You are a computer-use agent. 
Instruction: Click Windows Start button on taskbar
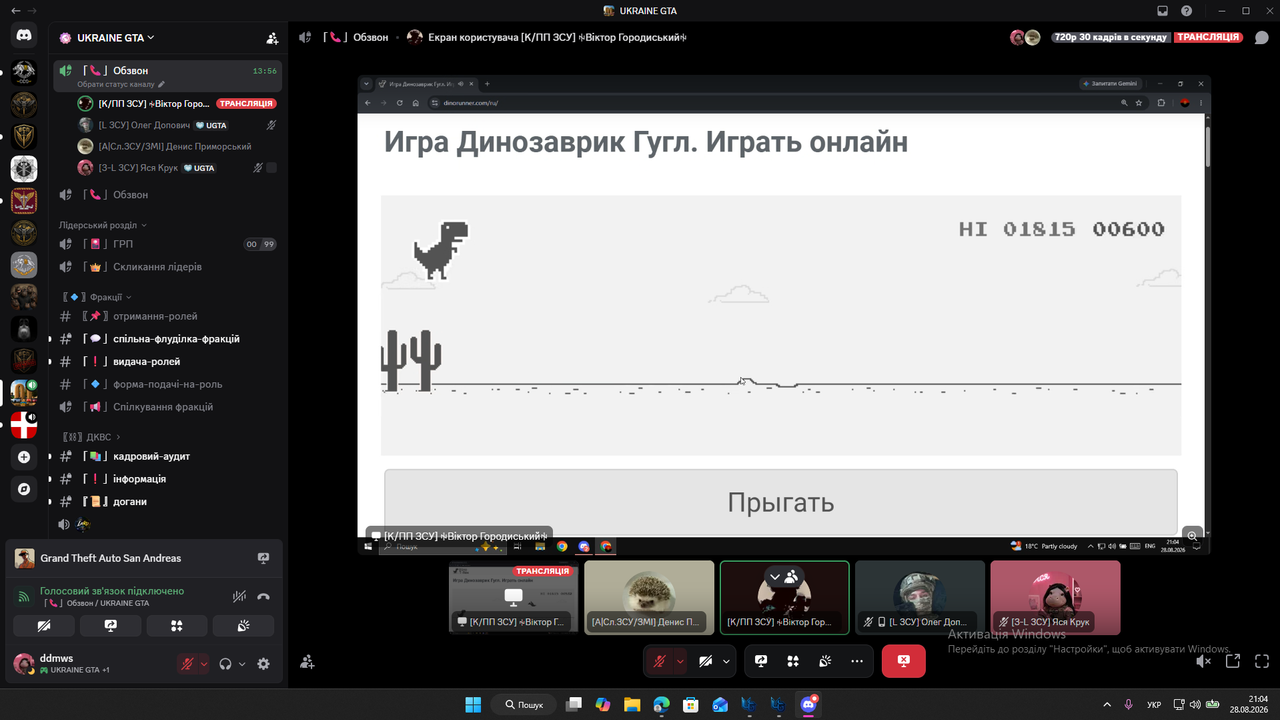pyautogui.click(x=473, y=705)
